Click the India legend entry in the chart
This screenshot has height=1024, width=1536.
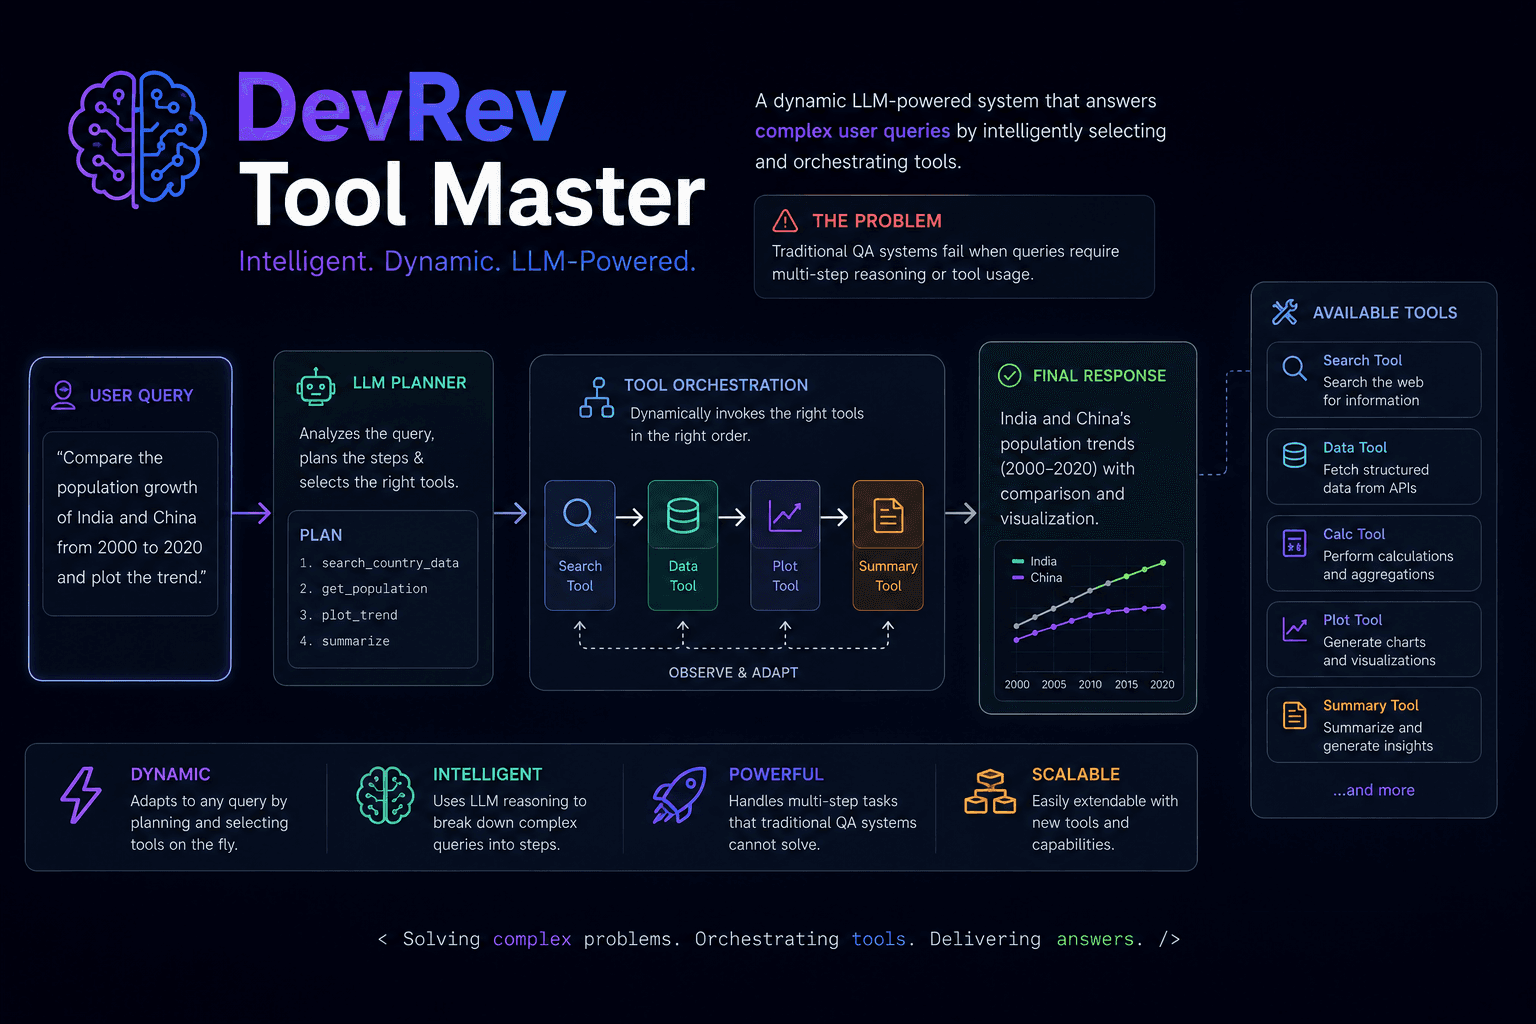(1034, 561)
